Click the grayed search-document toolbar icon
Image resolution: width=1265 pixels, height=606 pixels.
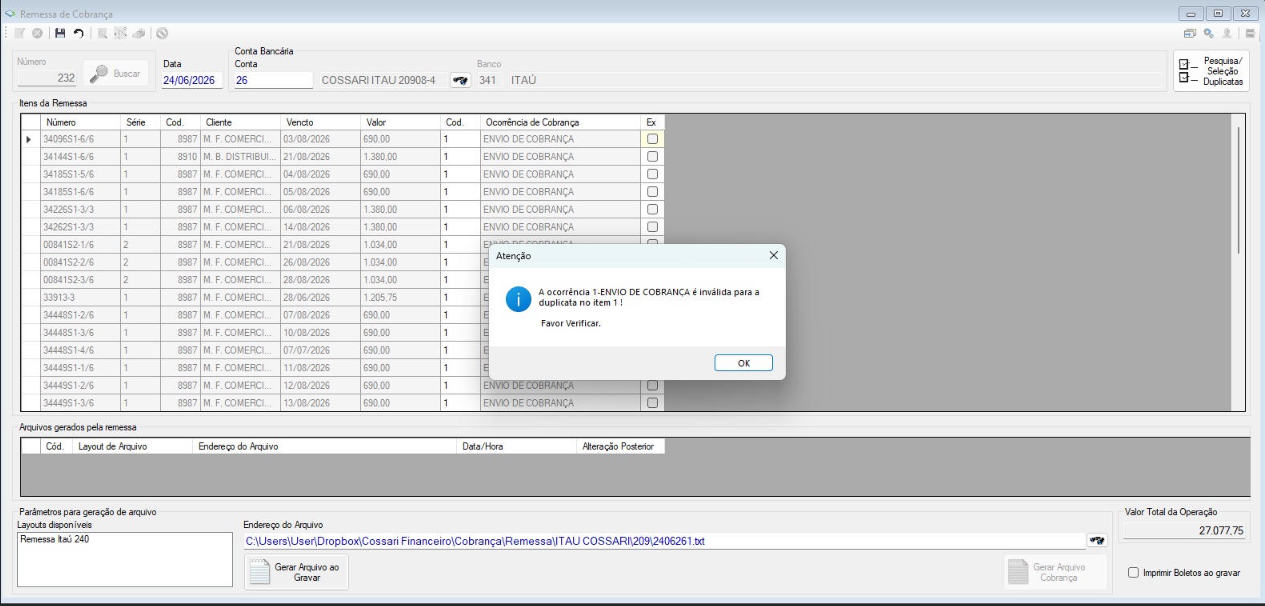103,33
